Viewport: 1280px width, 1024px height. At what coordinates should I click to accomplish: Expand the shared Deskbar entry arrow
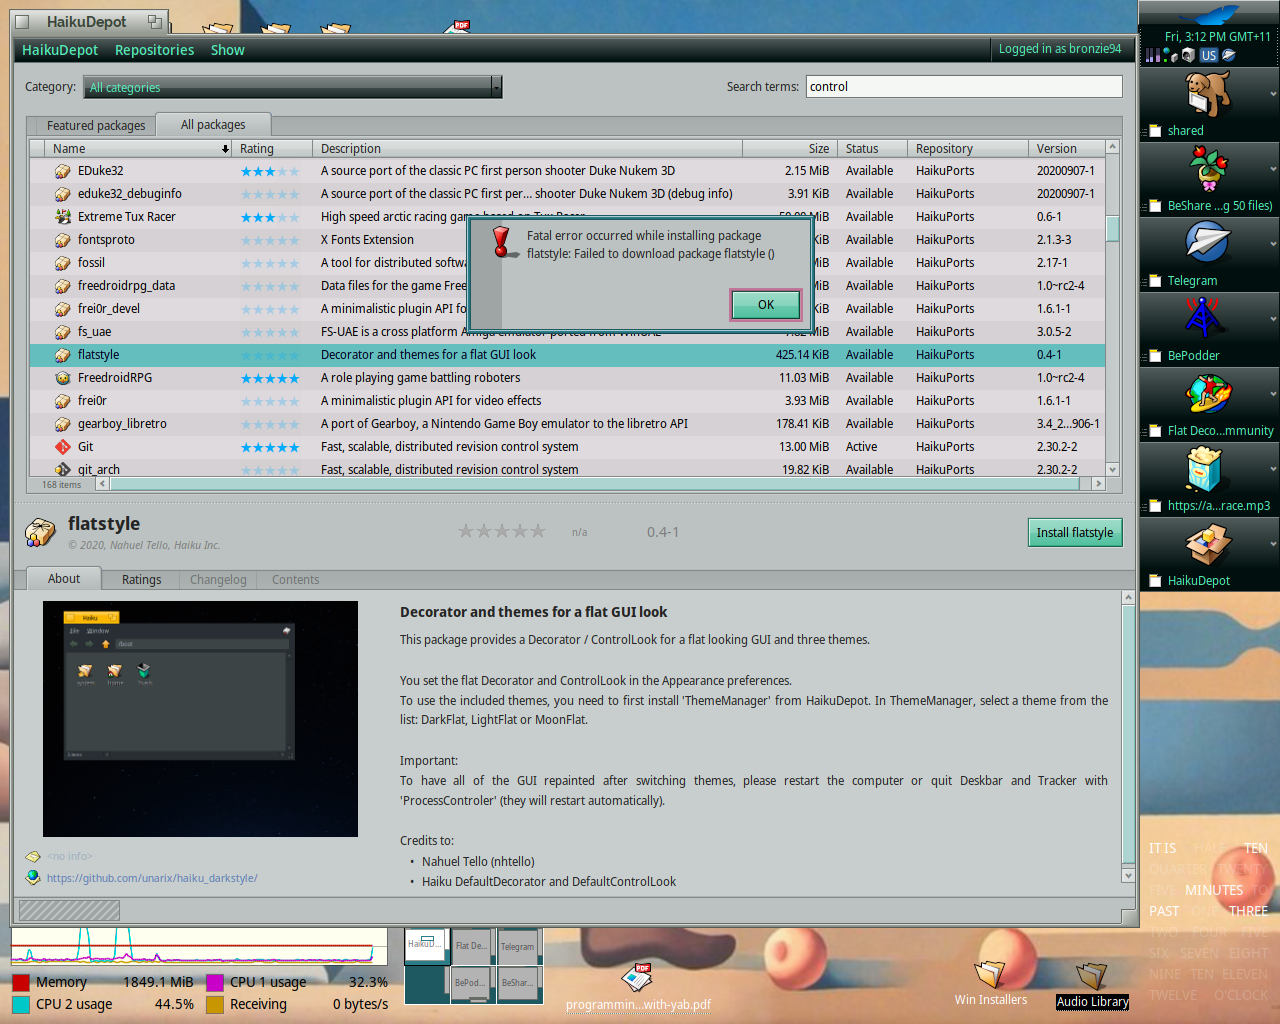pyautogui.click(x=1273, y=94)
